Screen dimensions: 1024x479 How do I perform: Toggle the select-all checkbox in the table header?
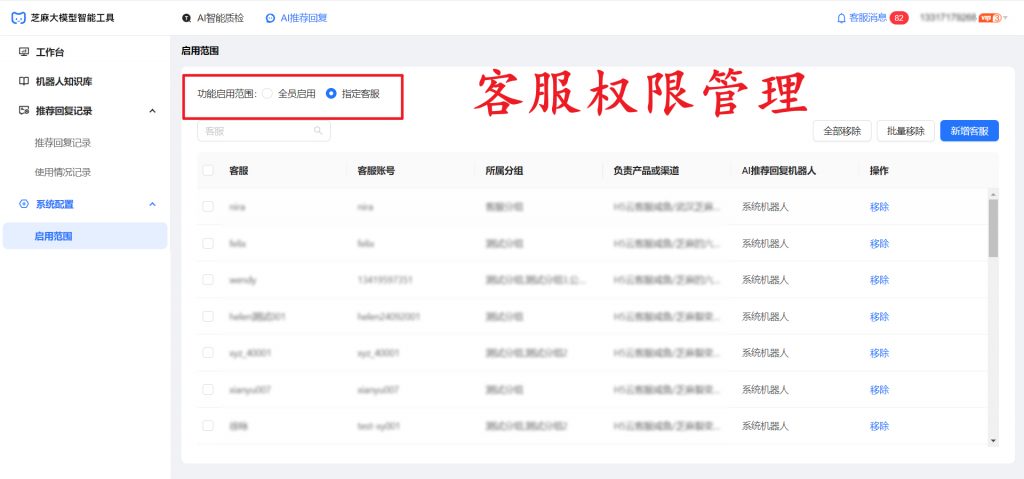click(208, 171)
